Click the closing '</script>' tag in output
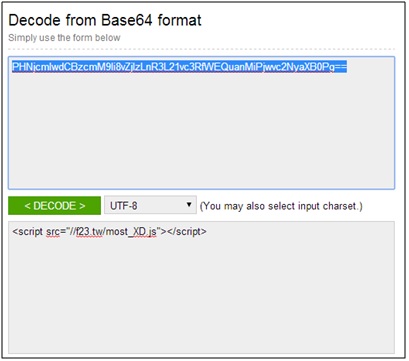Image resolution: width=409 pixels, height=361 pixels. (x=187, y=231)
